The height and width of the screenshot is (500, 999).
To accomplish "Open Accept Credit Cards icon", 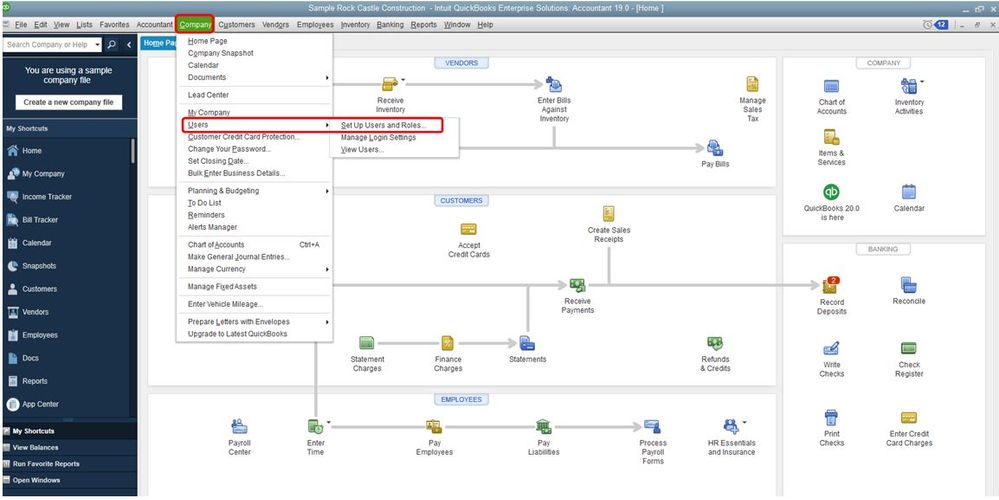I will (469, 229).
